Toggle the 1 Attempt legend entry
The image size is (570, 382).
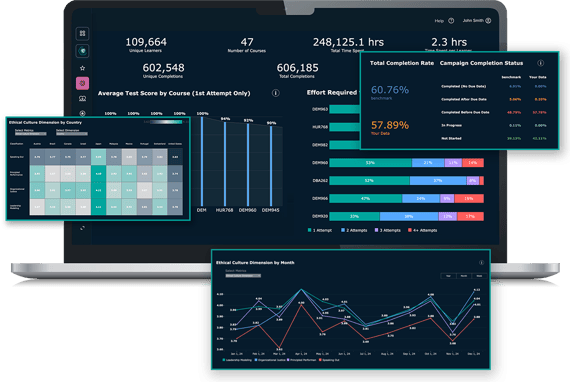(320, 230)
